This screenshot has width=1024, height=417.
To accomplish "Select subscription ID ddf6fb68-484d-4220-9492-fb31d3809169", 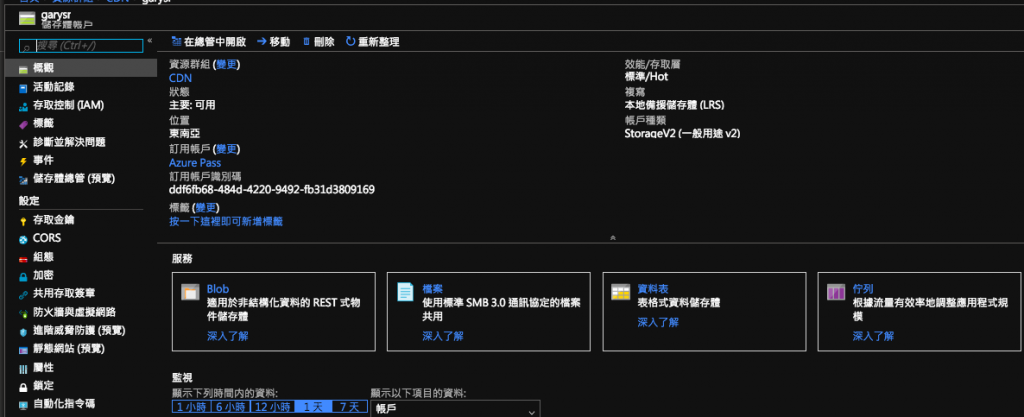I will click(x=272, y=190).
